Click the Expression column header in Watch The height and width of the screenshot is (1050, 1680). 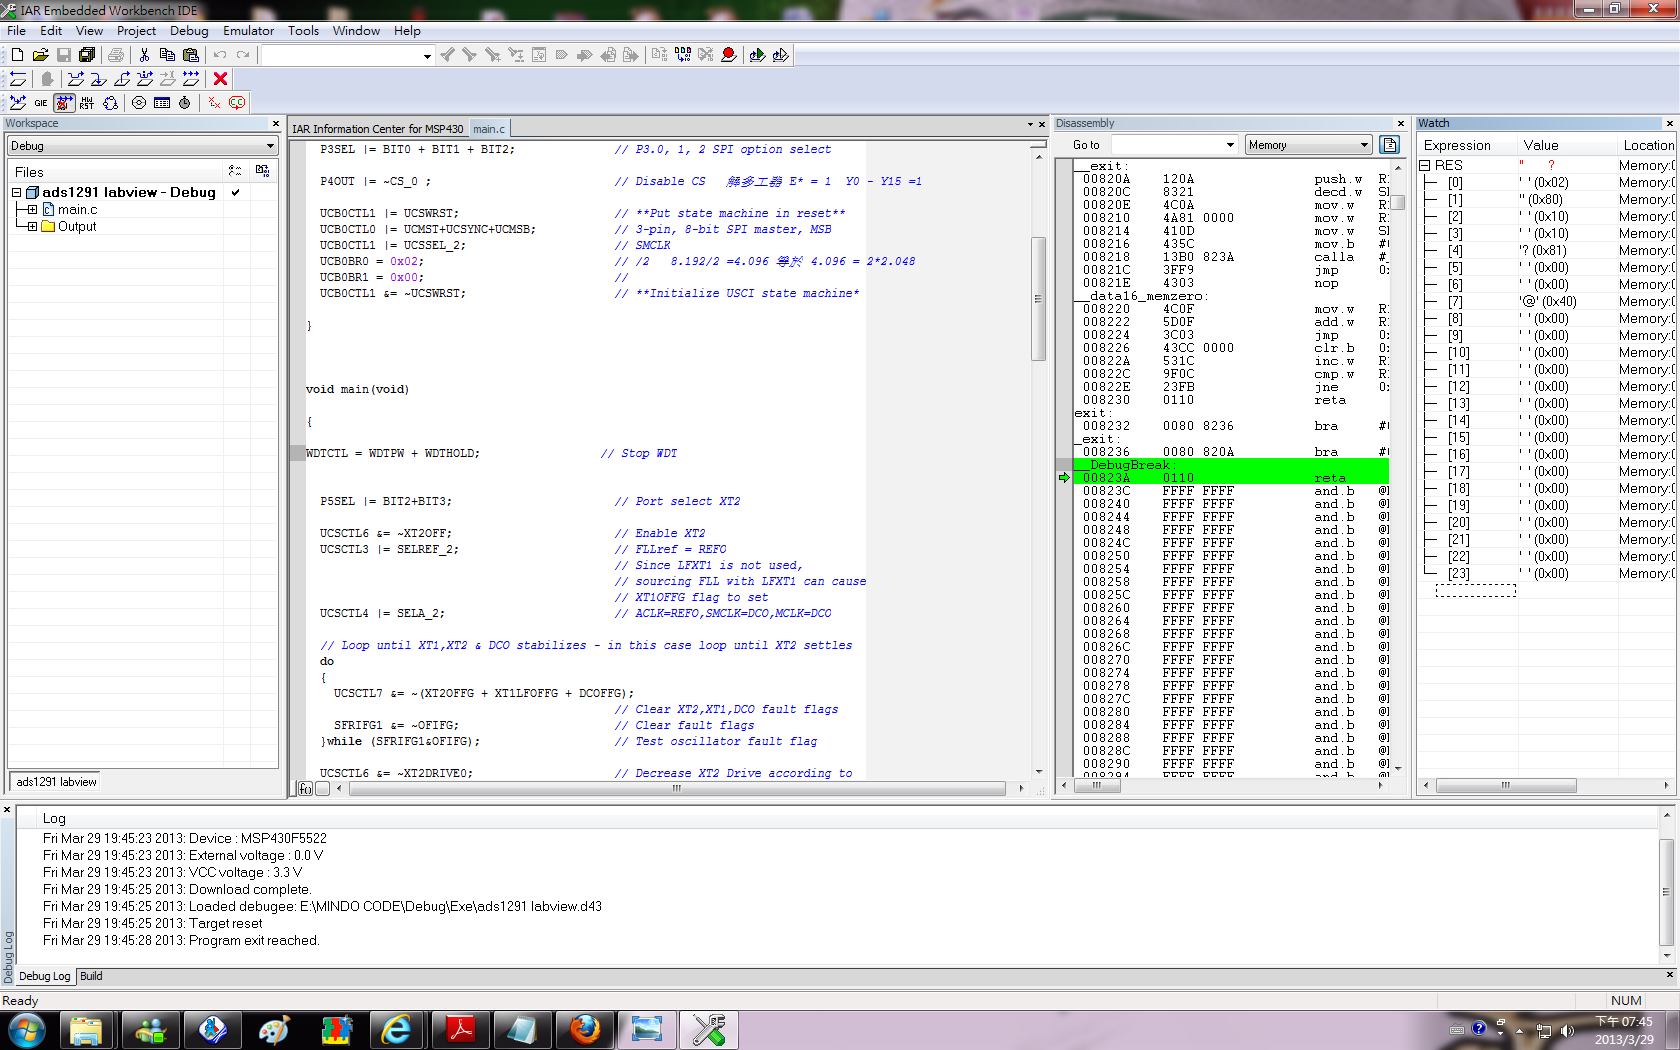coord(1457,145)
